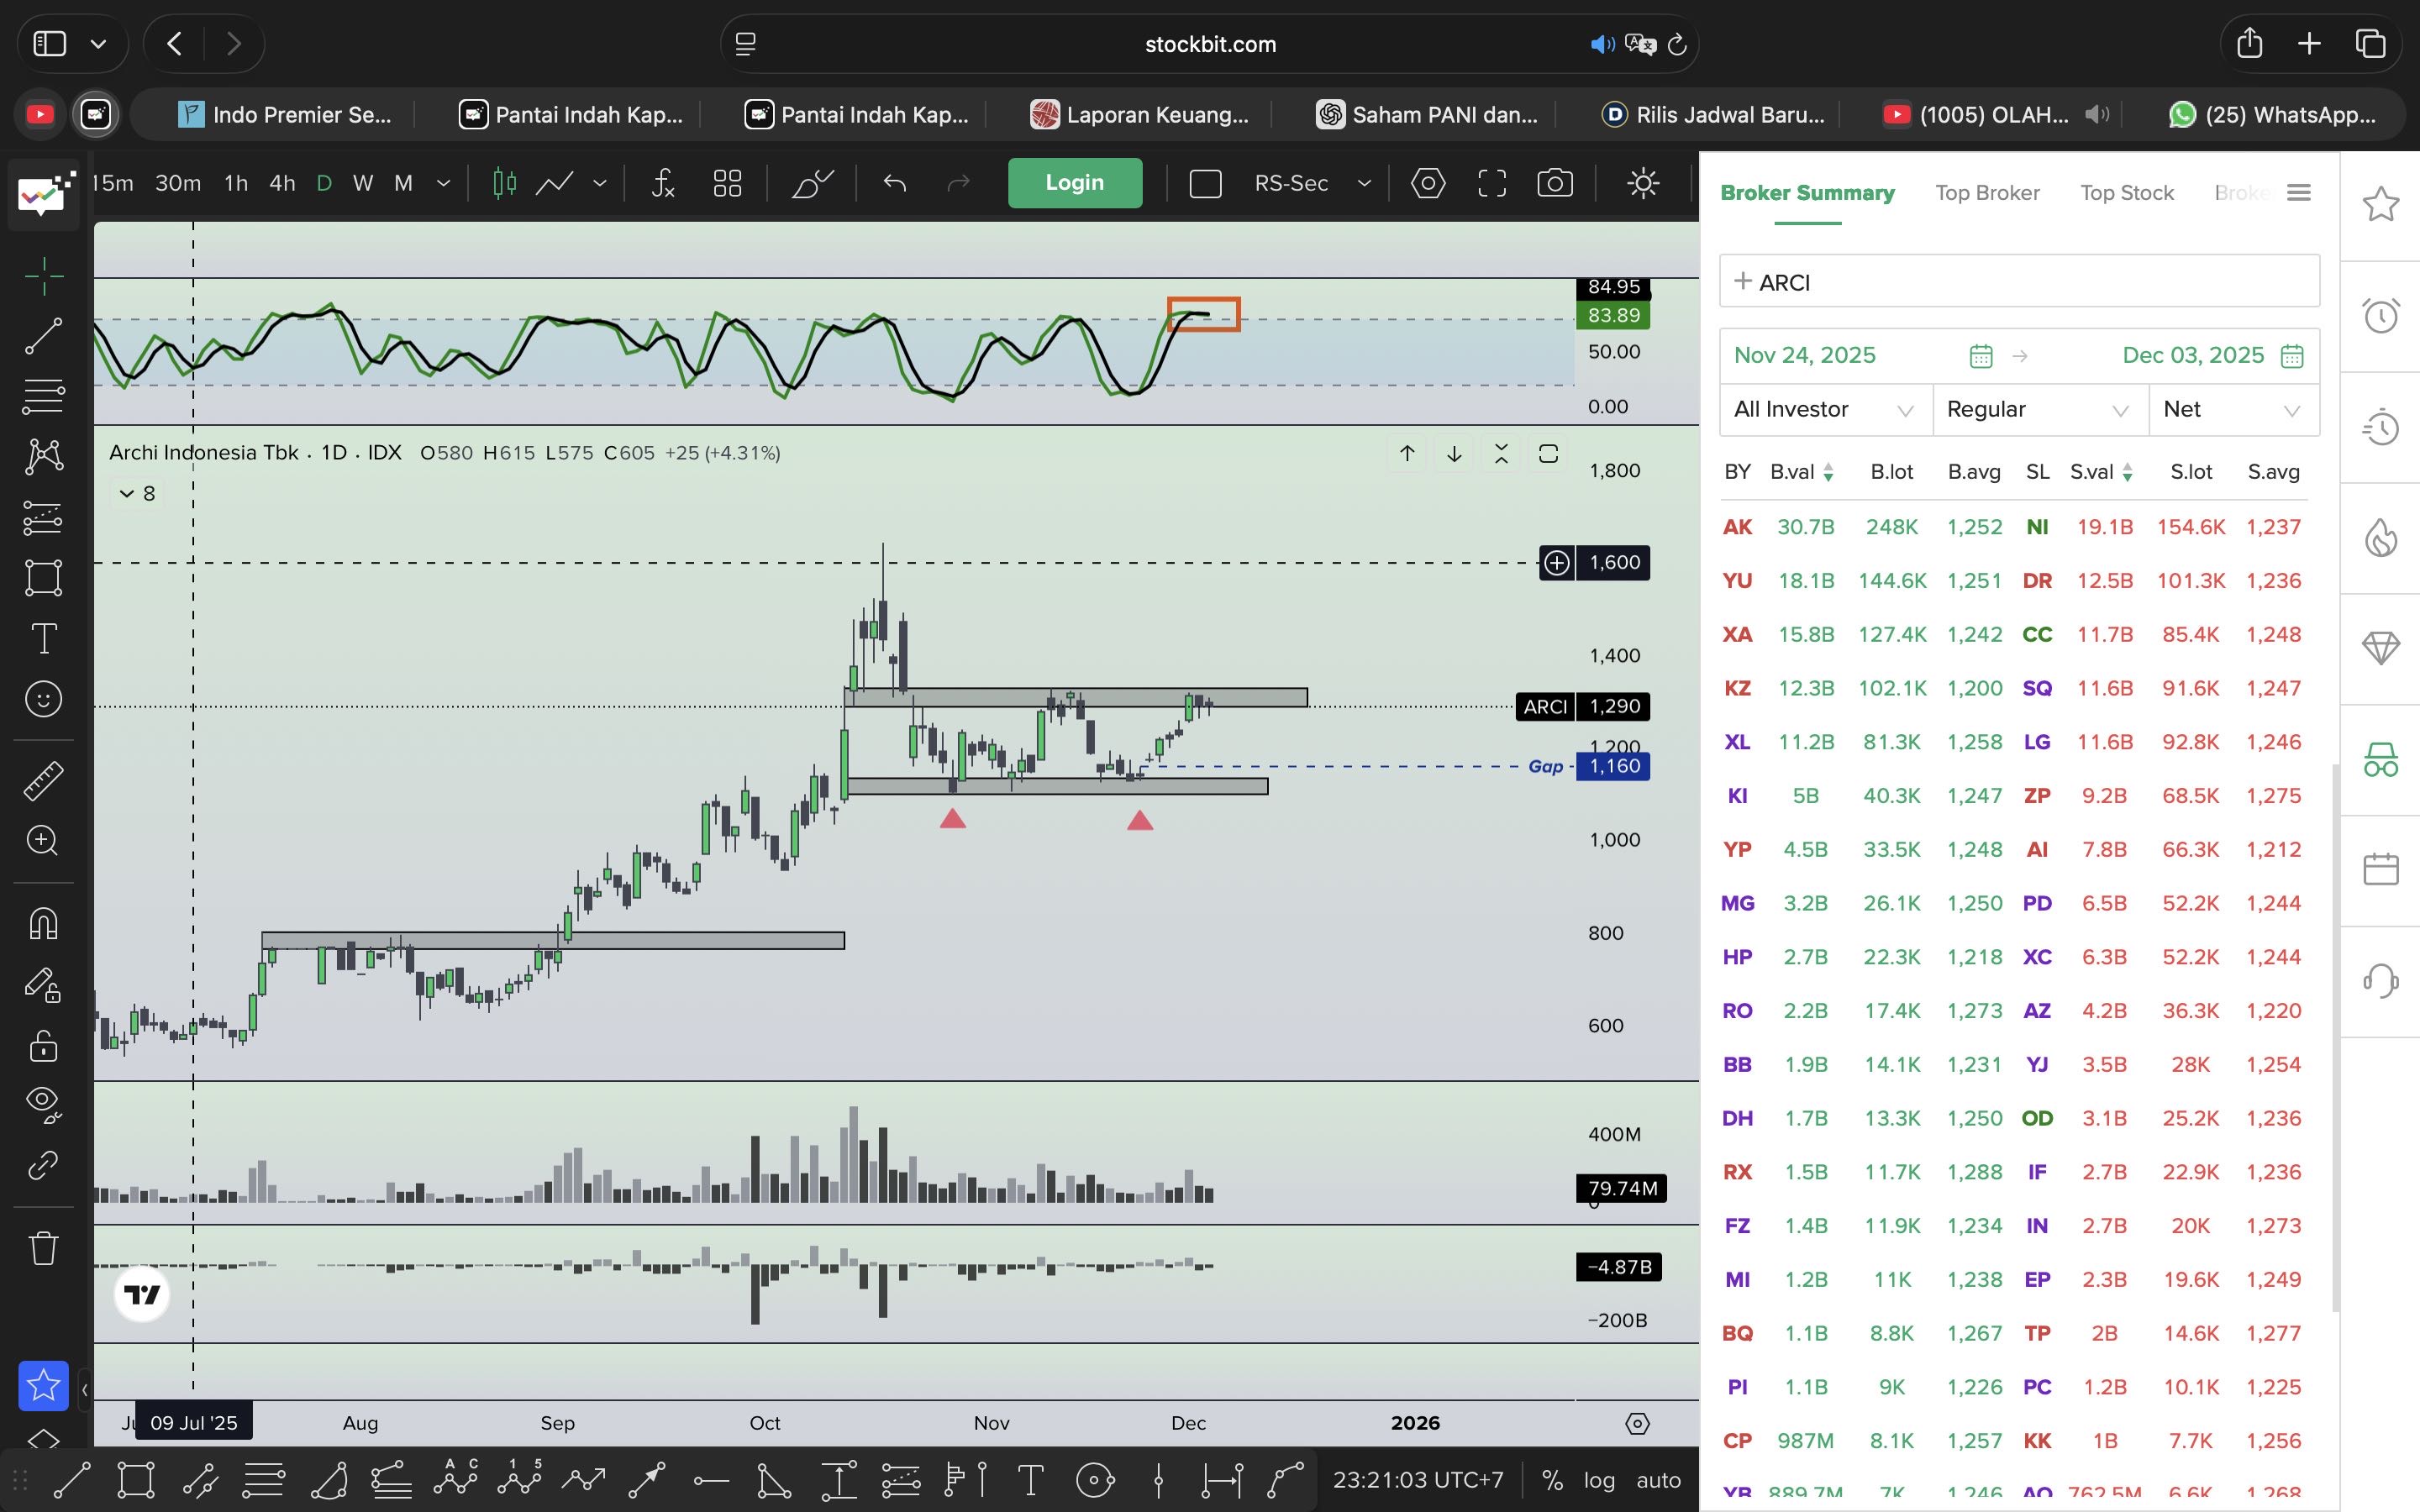Open the indicators fx menu

[663, 183]
